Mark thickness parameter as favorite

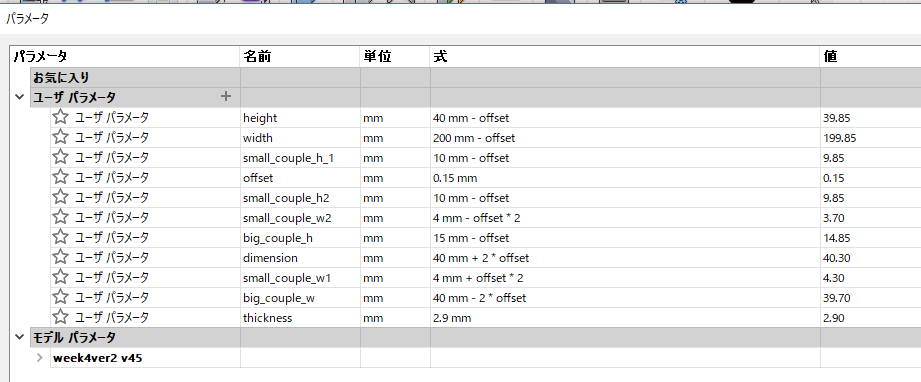(x=60, y=317)
